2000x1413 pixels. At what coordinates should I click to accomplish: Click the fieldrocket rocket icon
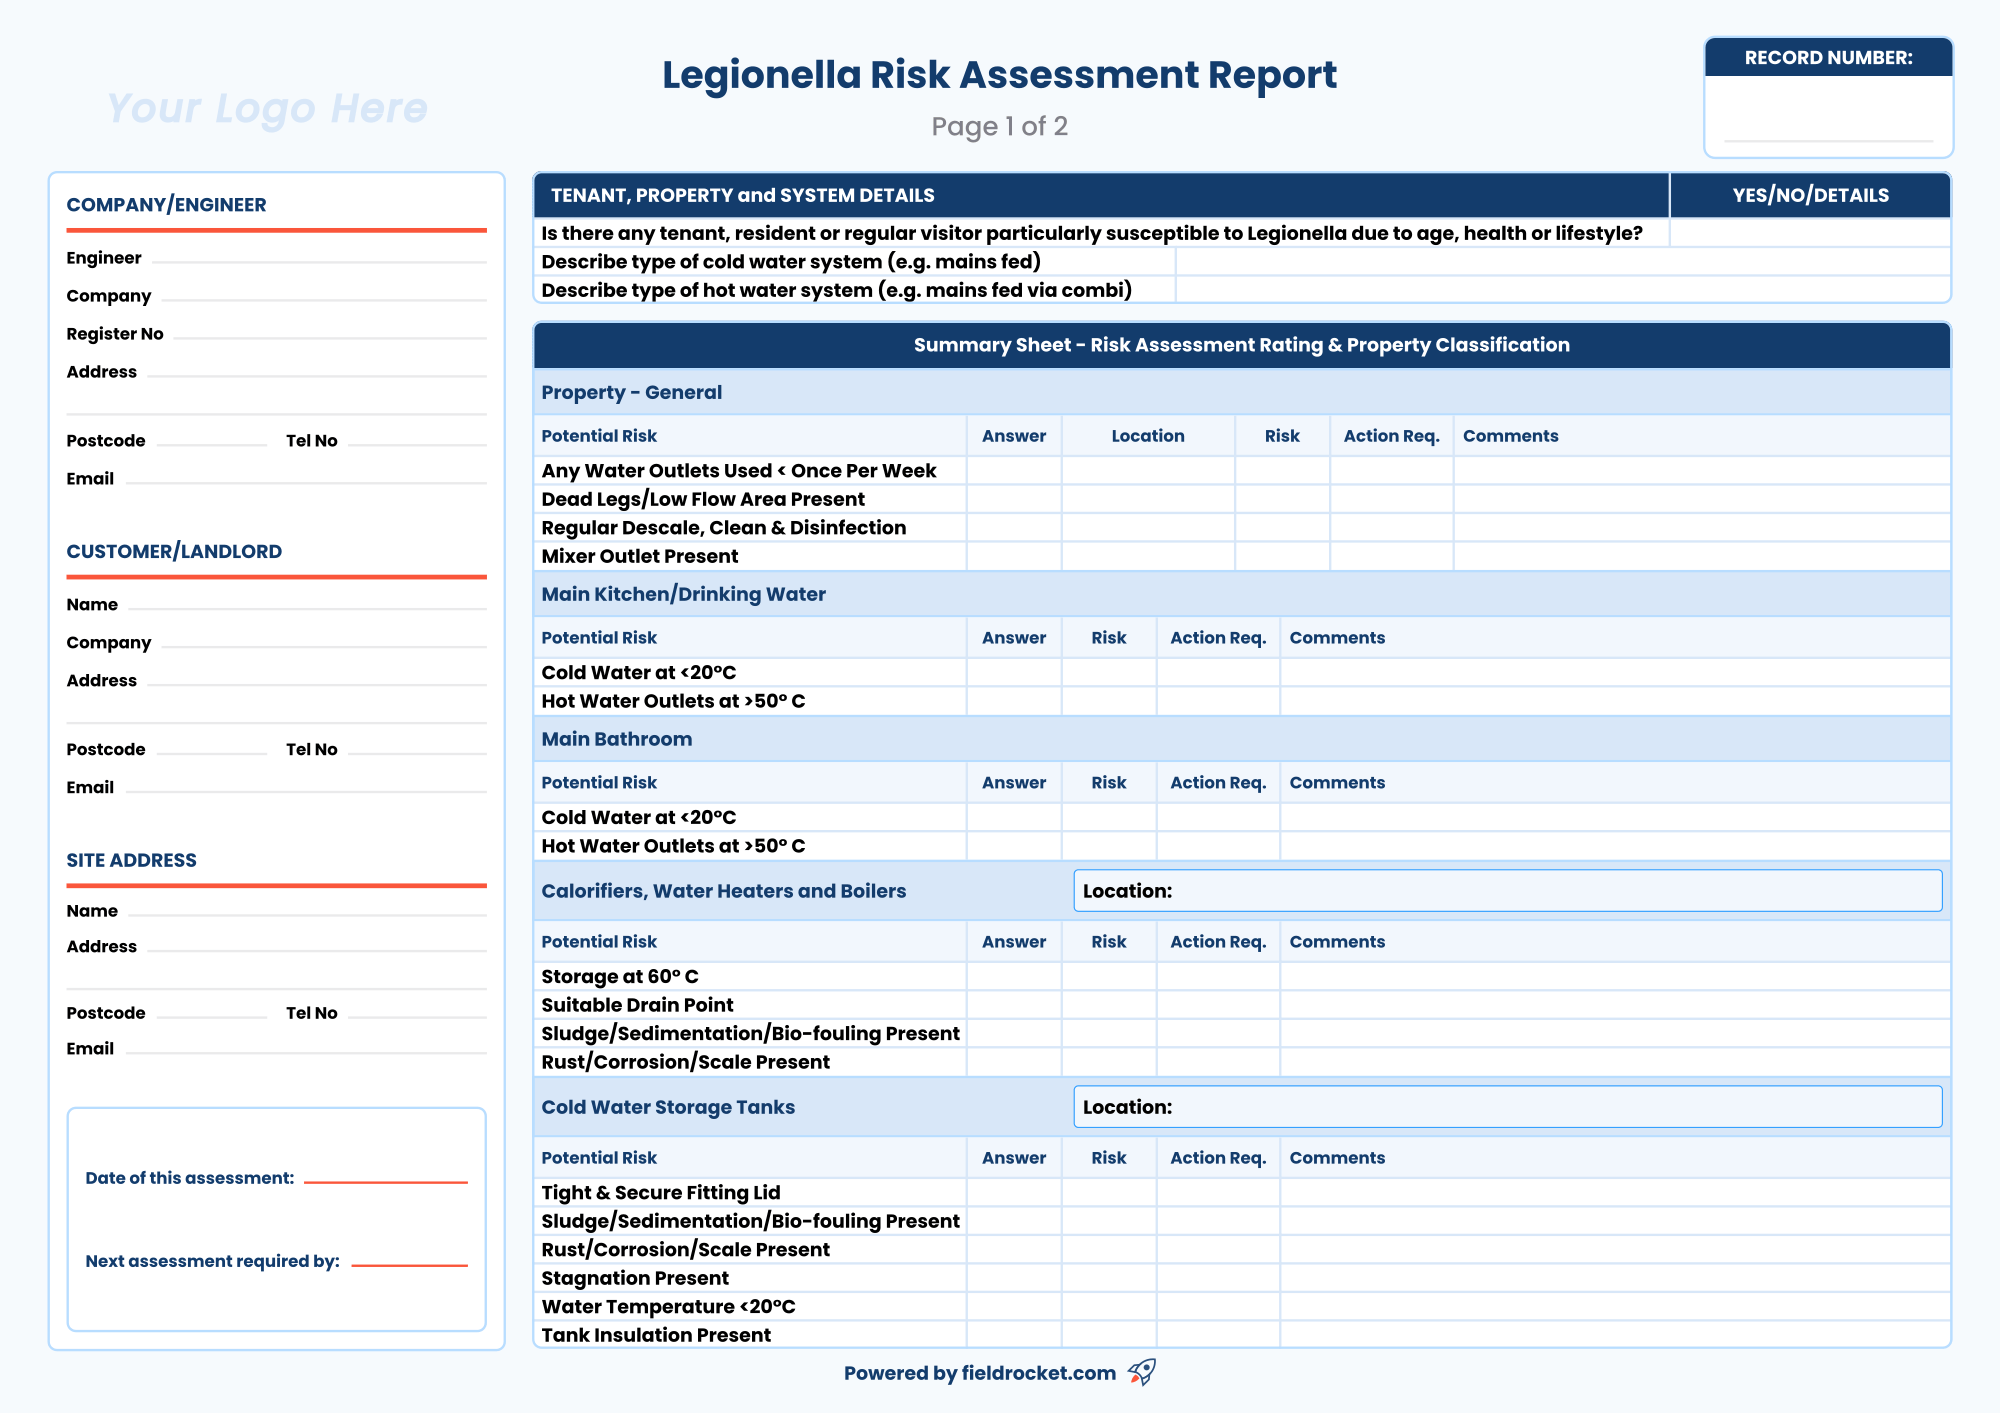click(1140, 1373)
